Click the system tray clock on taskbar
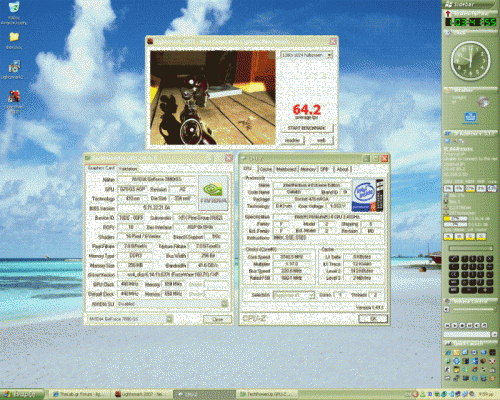The height and width of the screenshot is (400, 500). click(489, 394)
